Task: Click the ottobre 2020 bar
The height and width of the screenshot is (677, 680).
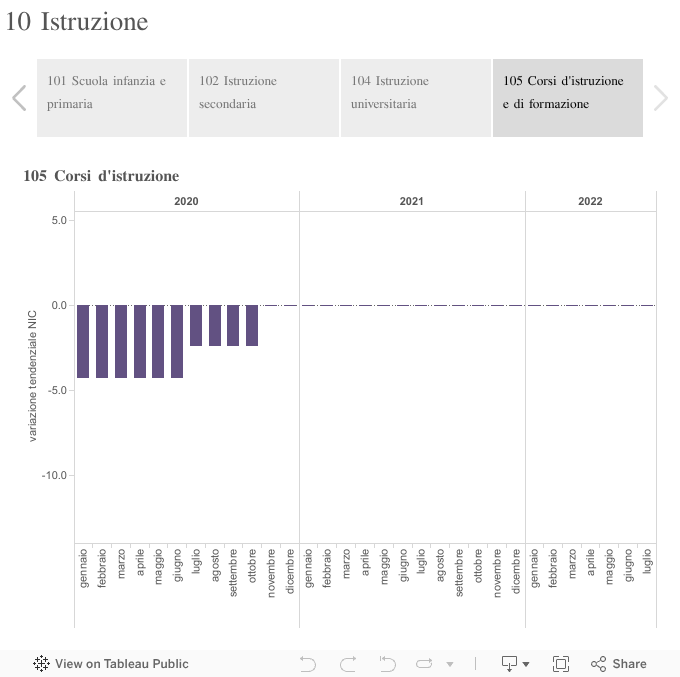Action: pyautogui.click(x=252, y=325)
